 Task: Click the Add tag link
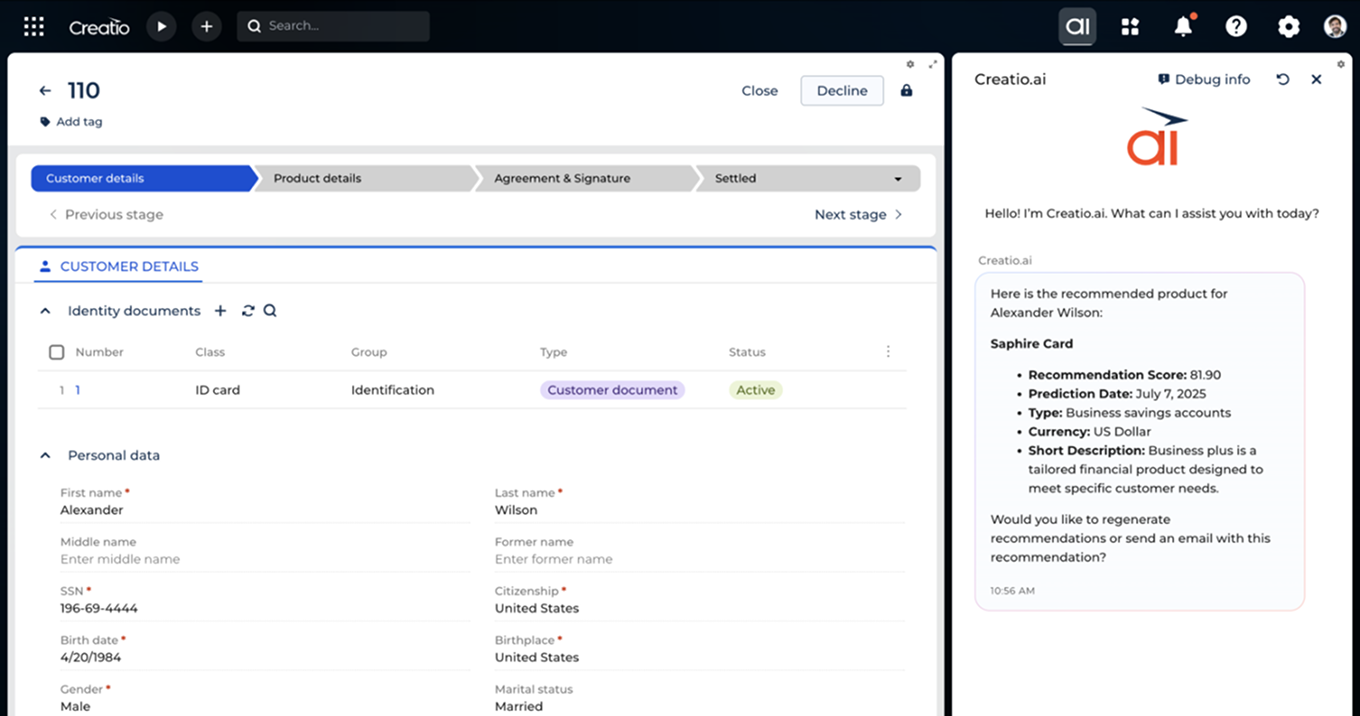pos(71,122)
